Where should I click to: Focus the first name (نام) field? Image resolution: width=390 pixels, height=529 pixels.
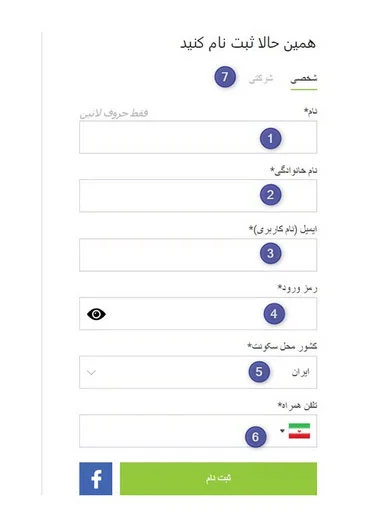click(x=198, y=137)
